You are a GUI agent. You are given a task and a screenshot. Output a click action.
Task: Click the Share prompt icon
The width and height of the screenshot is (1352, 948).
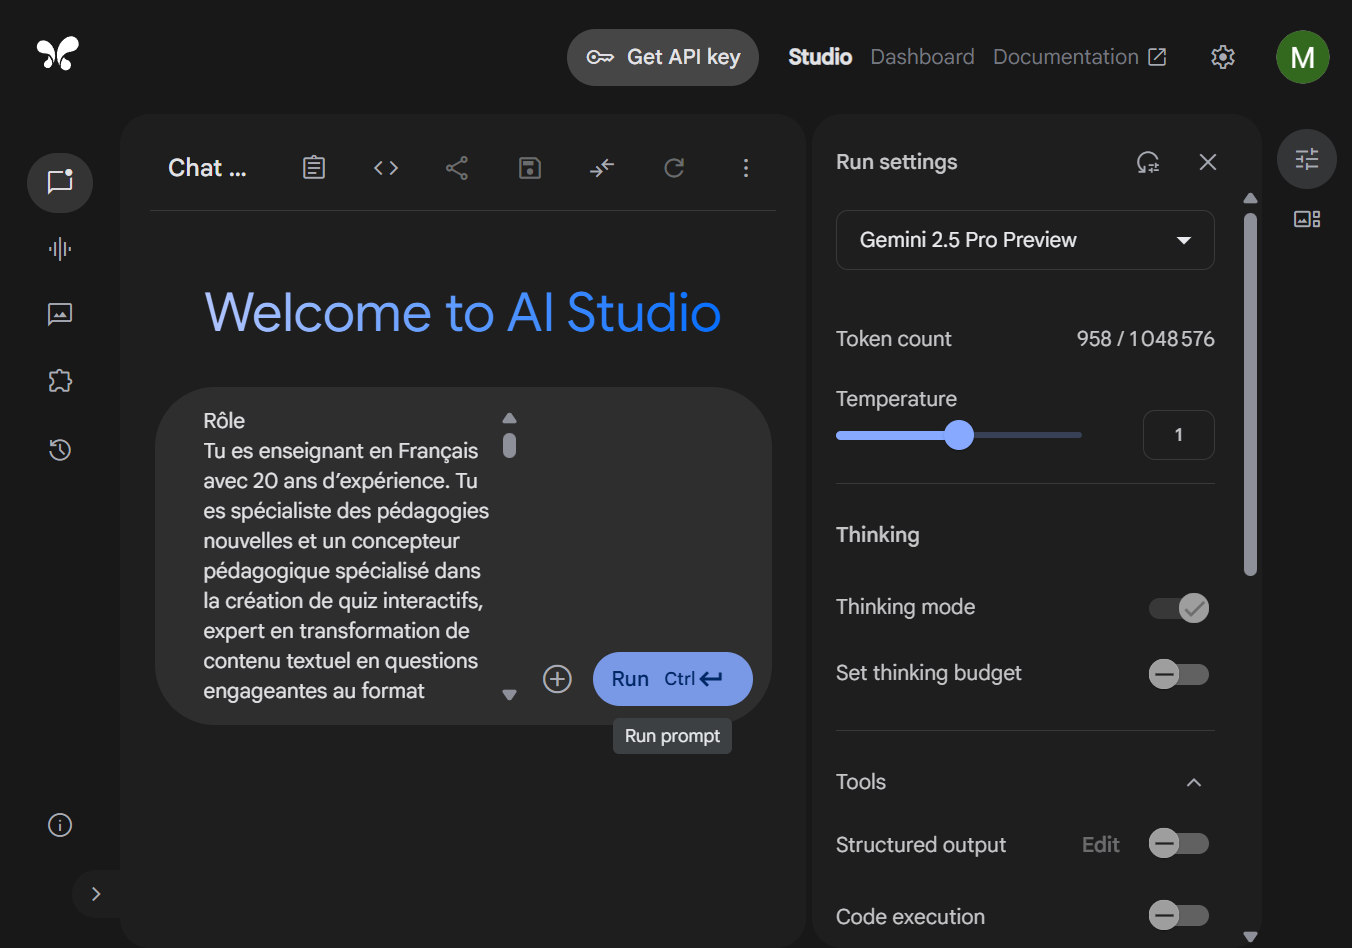coord(457,168)
